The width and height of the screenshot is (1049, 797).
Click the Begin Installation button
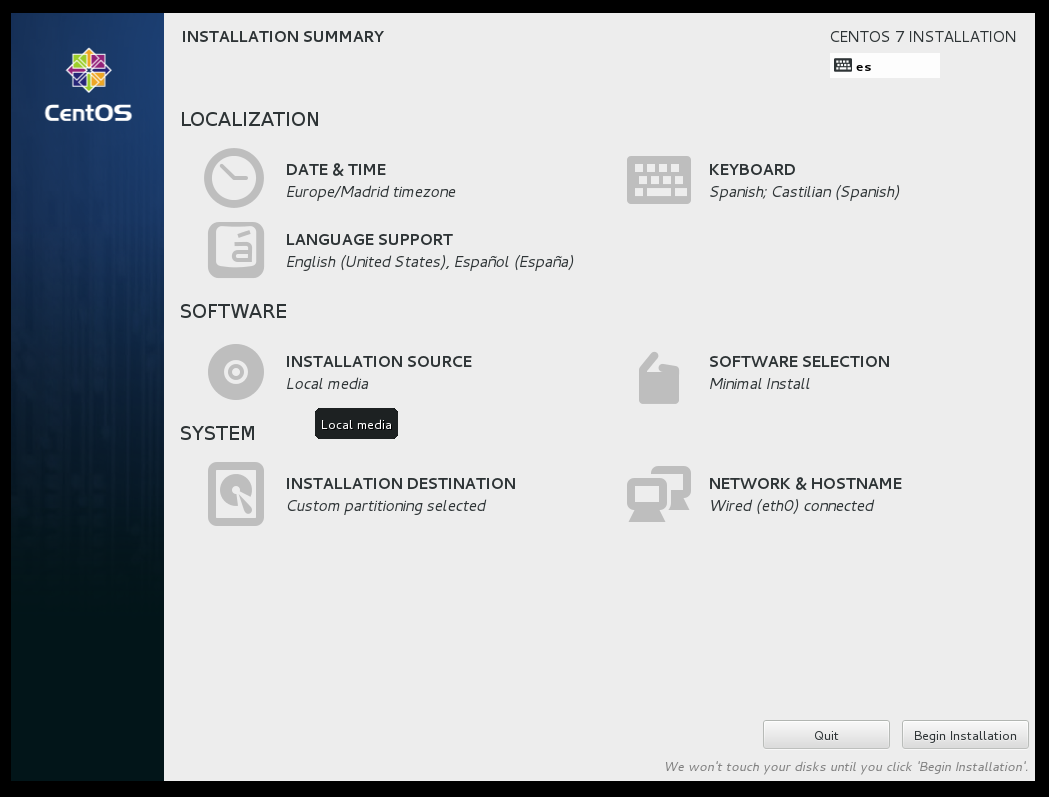965,735
